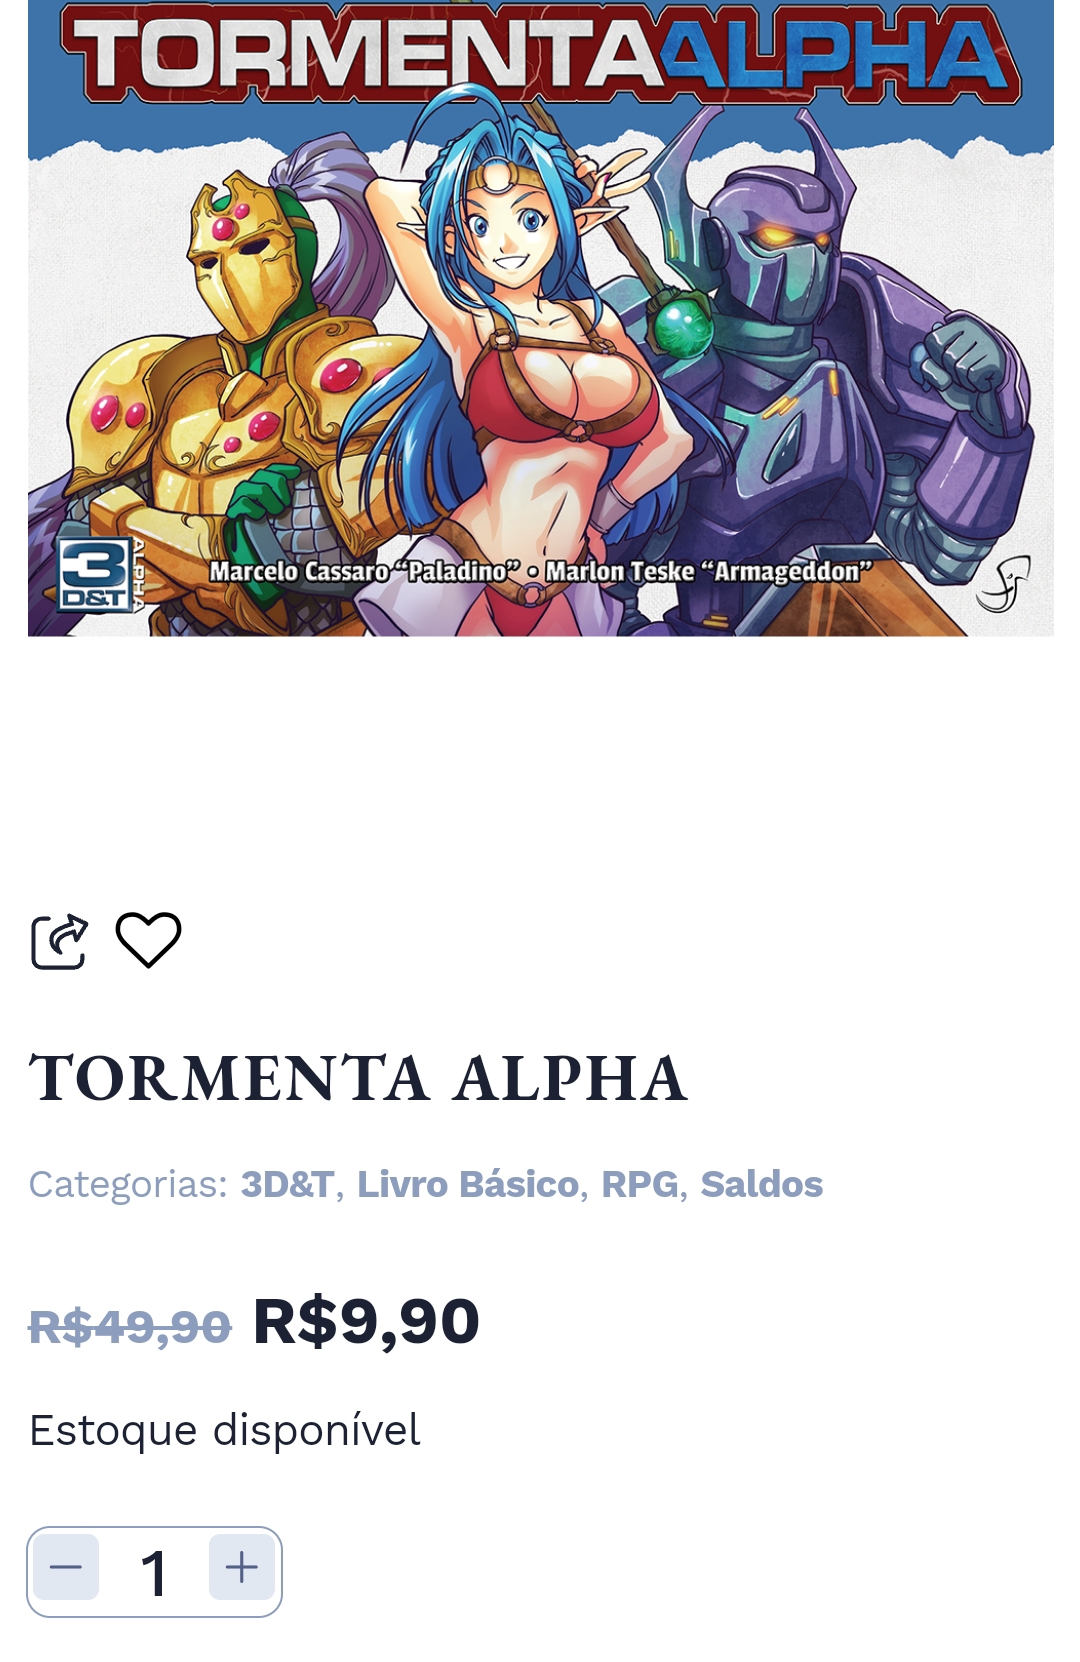Viewport: 1080px width, 1662px height.
Task: Focus the quantity field showing 1
Action: click(154, 1572)
